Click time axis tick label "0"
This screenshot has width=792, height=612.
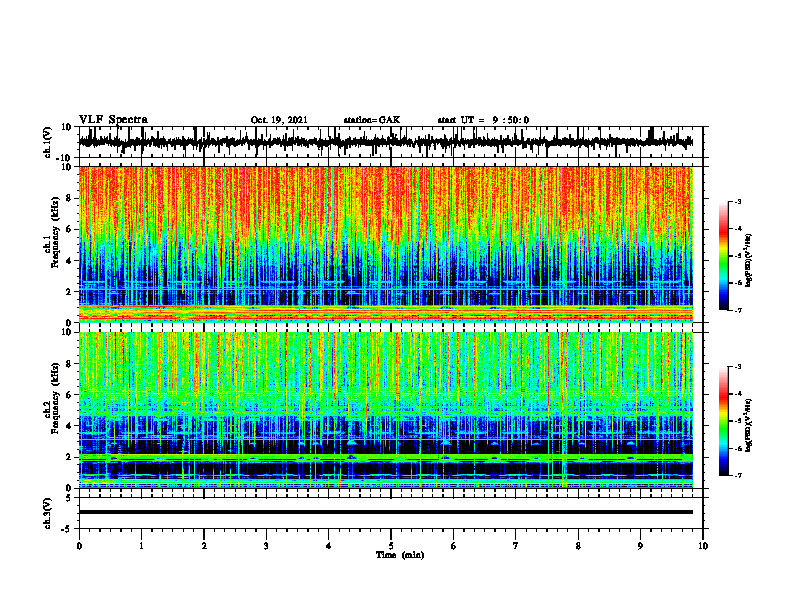coord(79,546)
